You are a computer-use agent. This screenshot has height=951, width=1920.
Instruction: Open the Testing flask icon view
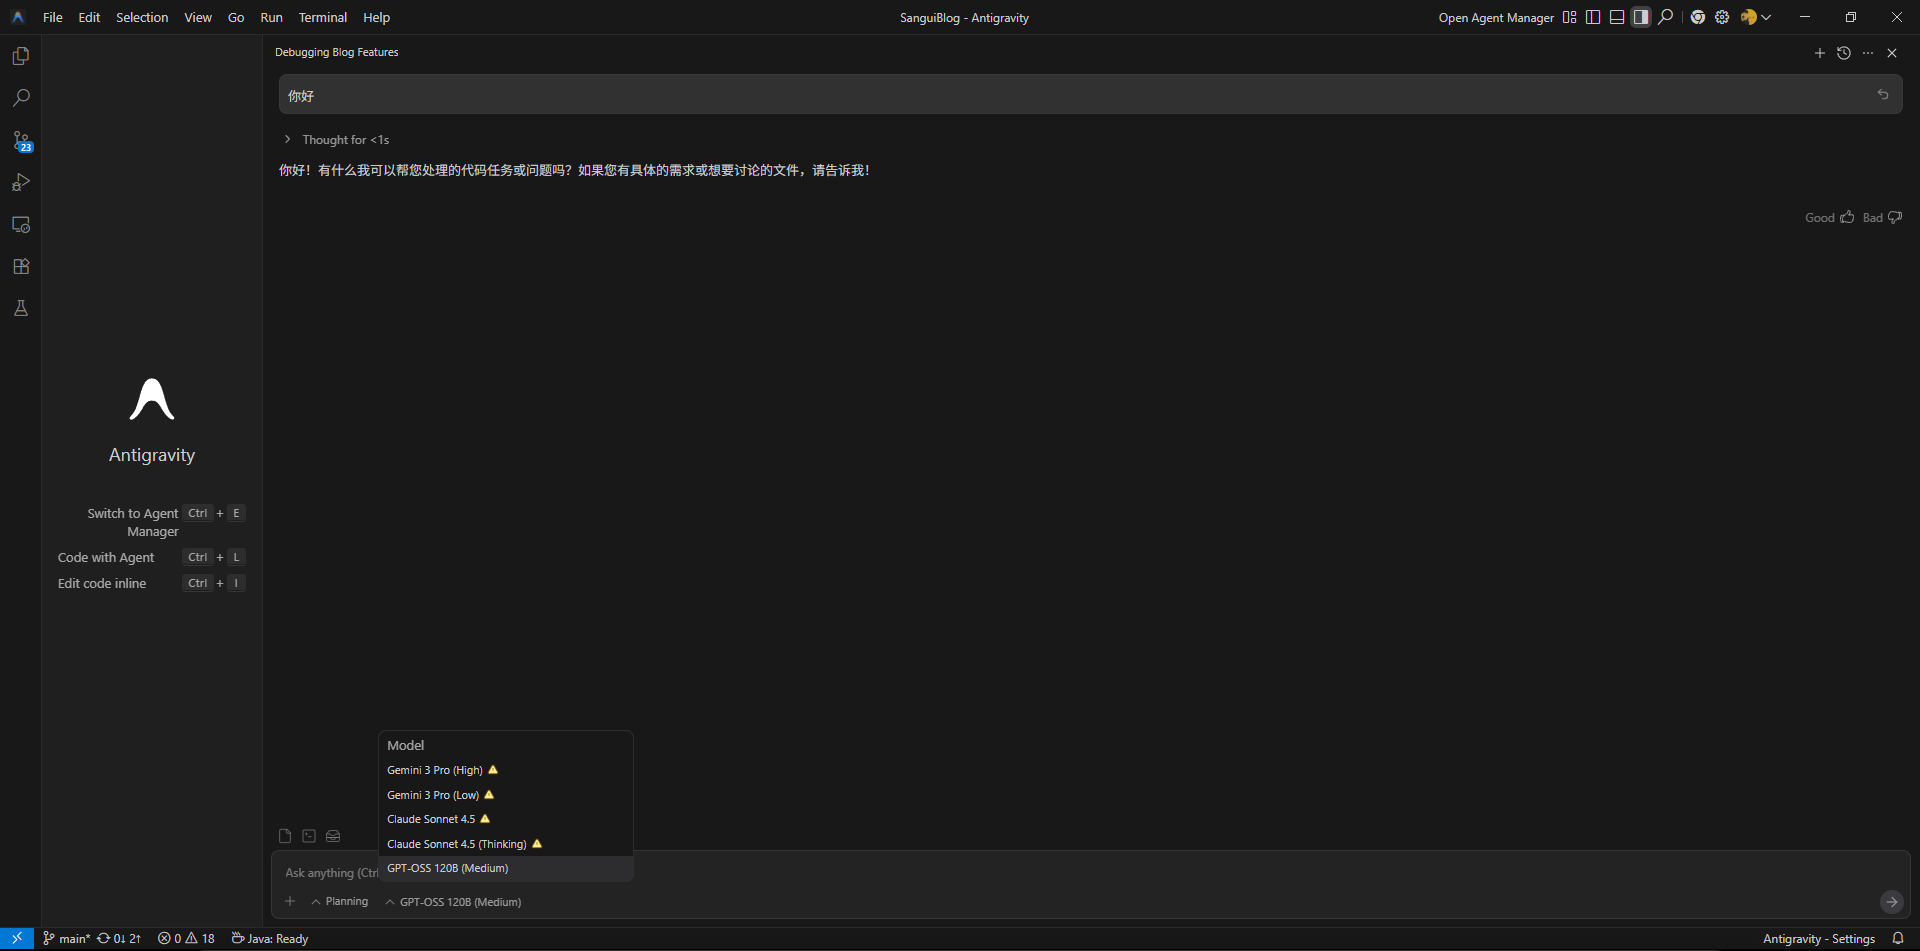[21, 309]
